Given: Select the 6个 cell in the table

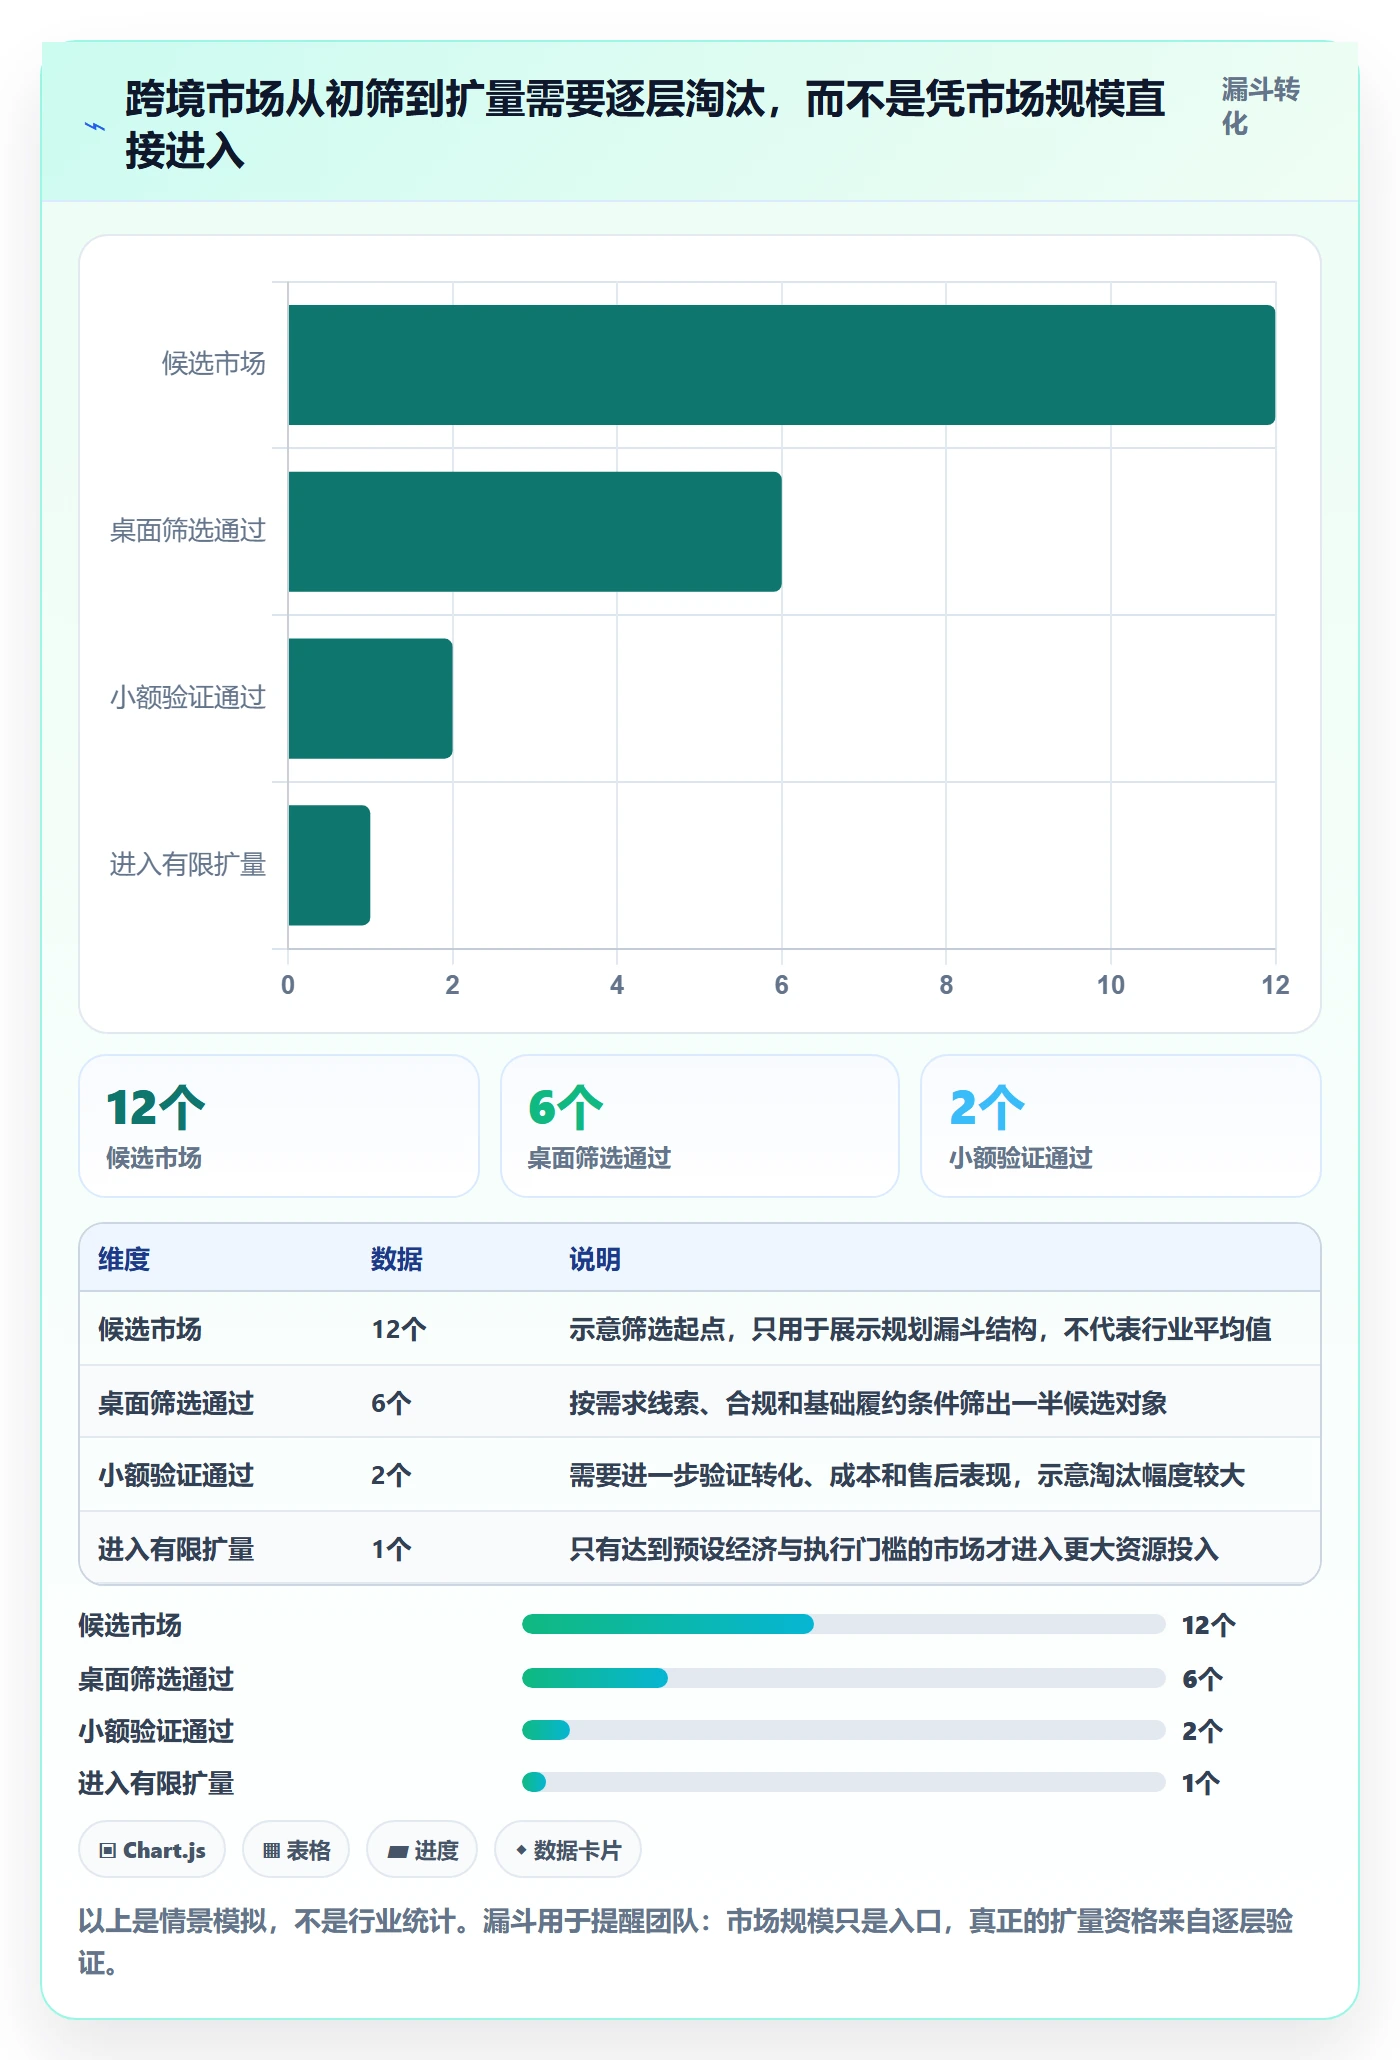Looking at the screenshot, I should 391,1403.
